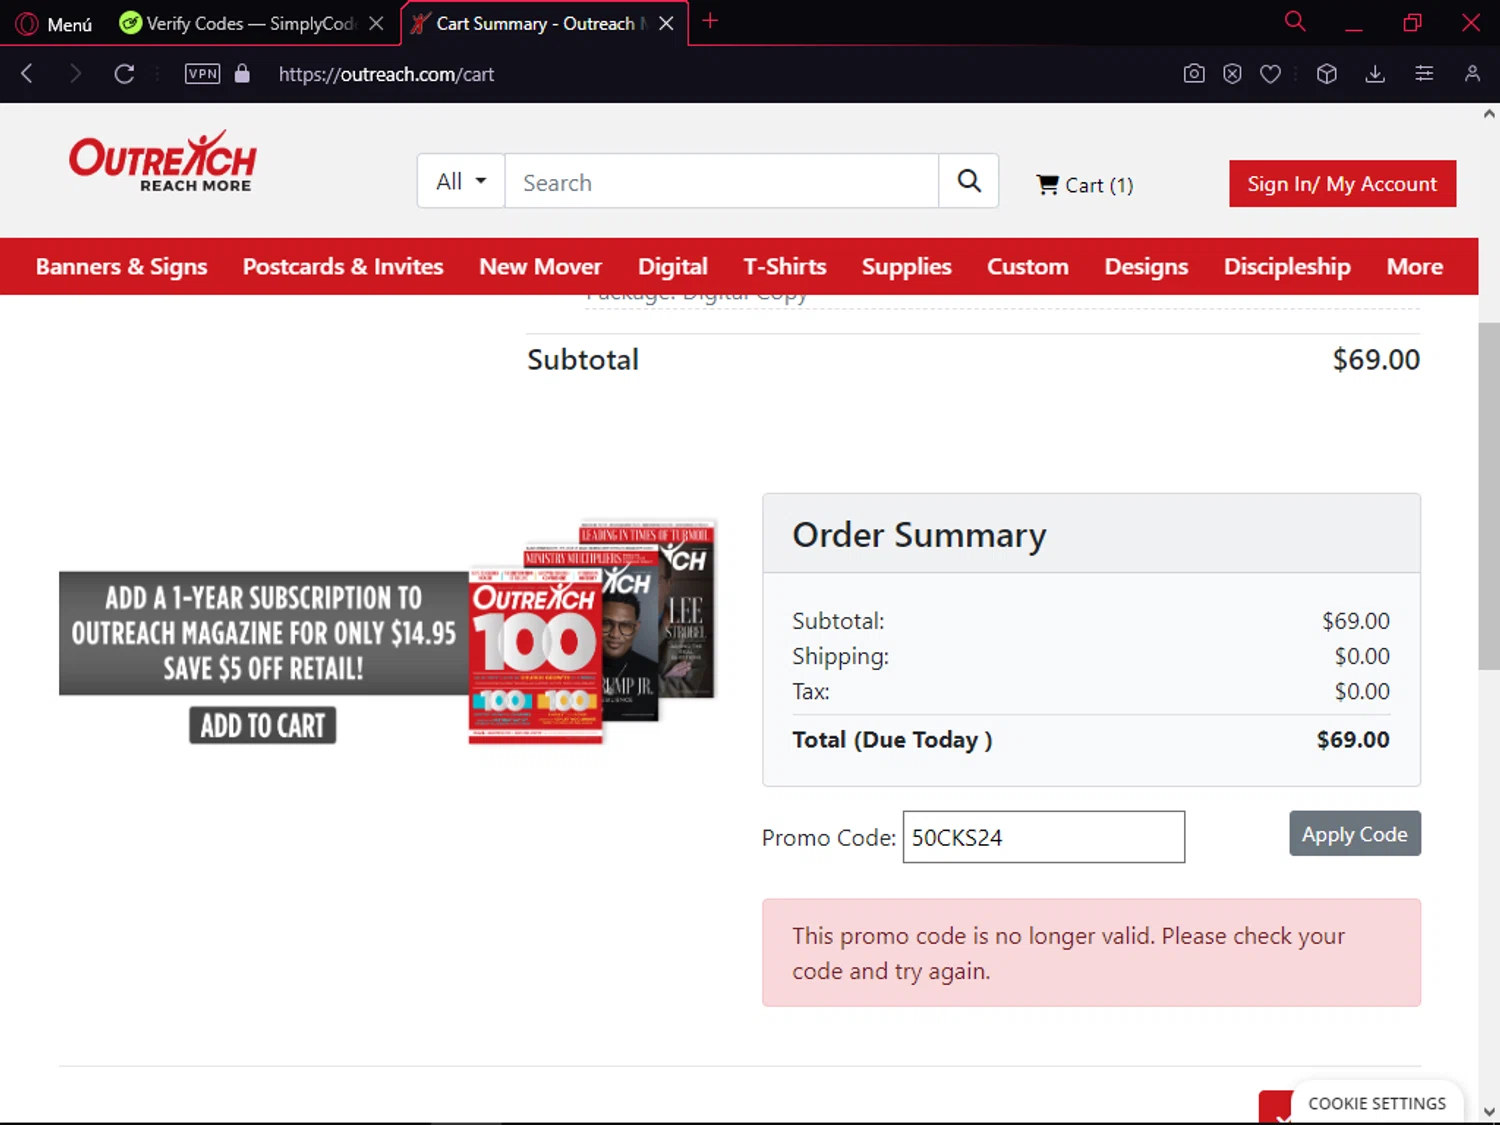The width and height of the screenshot is (1500, 1125).
Task: Click Sign In/ My Account button
Action: (1342, 184)
